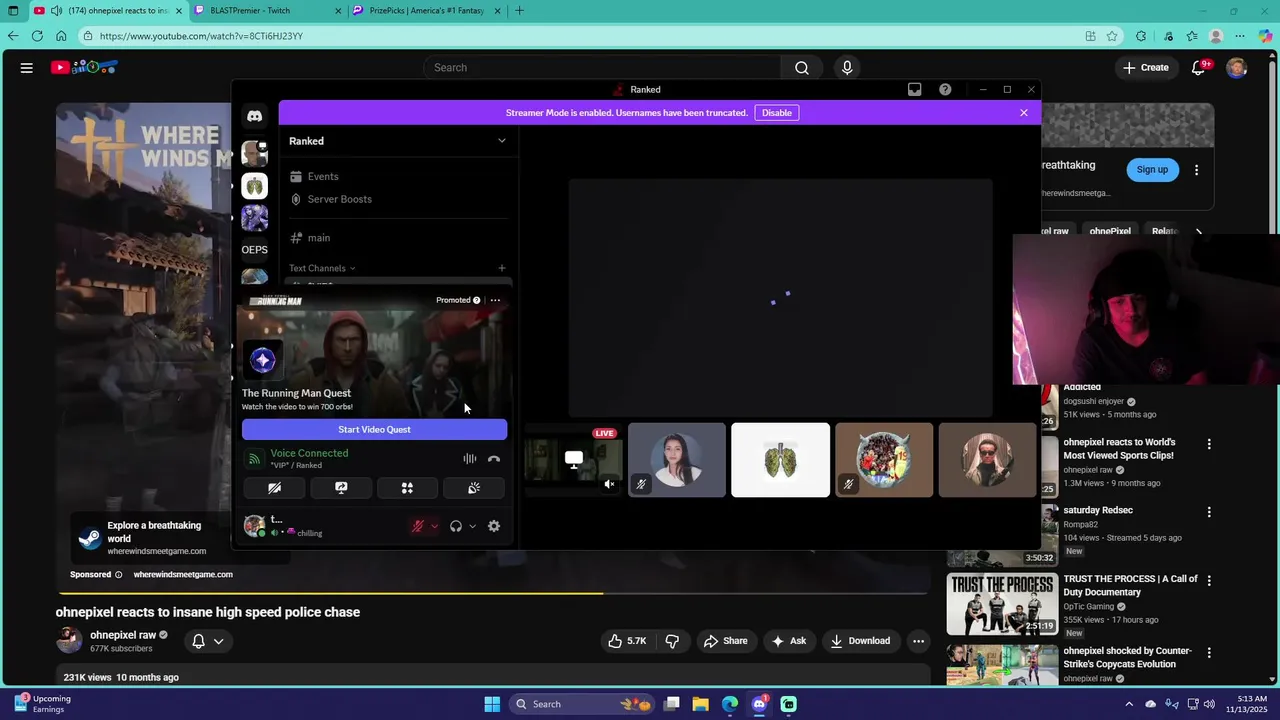Start the Running Man Video Quest

[374, 429]
